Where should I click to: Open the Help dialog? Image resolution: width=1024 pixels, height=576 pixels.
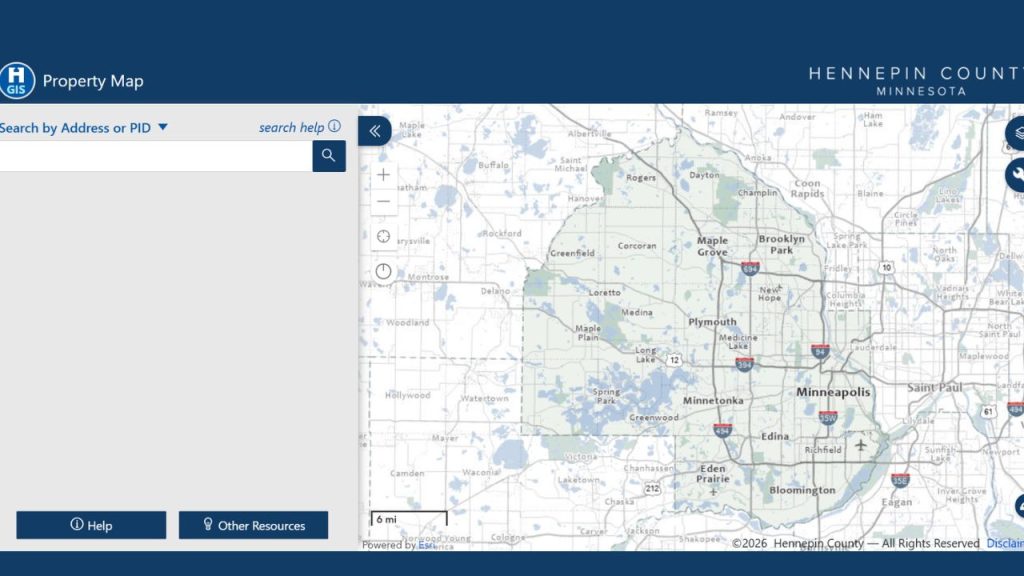(91, 524)
